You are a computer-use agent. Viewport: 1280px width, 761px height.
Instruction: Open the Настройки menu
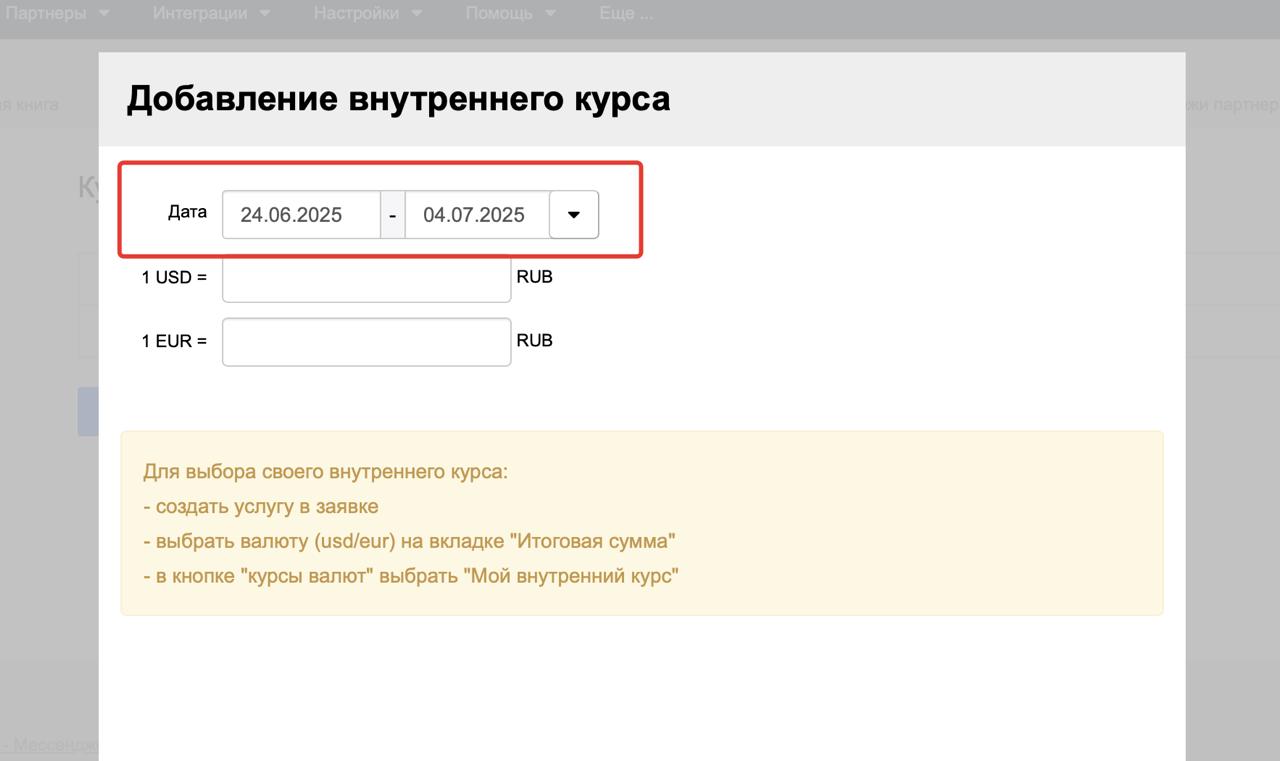[367, 13]
